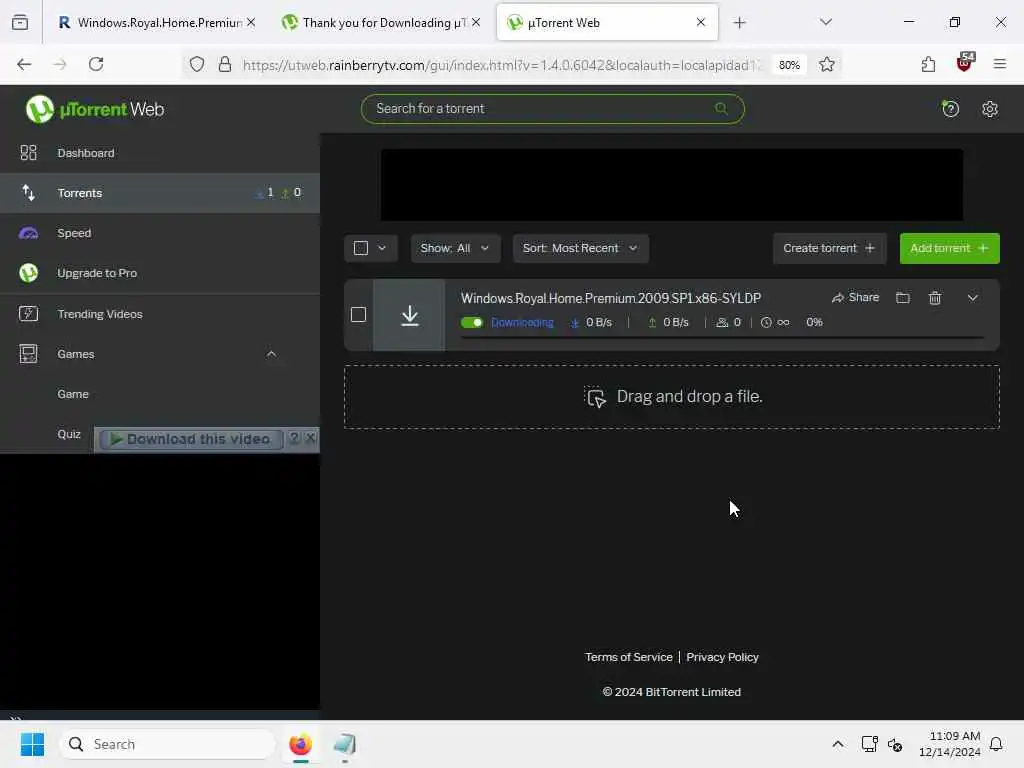The image size is (1024, 768).
Task: Close the Download this video bar
Action: (311, 438)
